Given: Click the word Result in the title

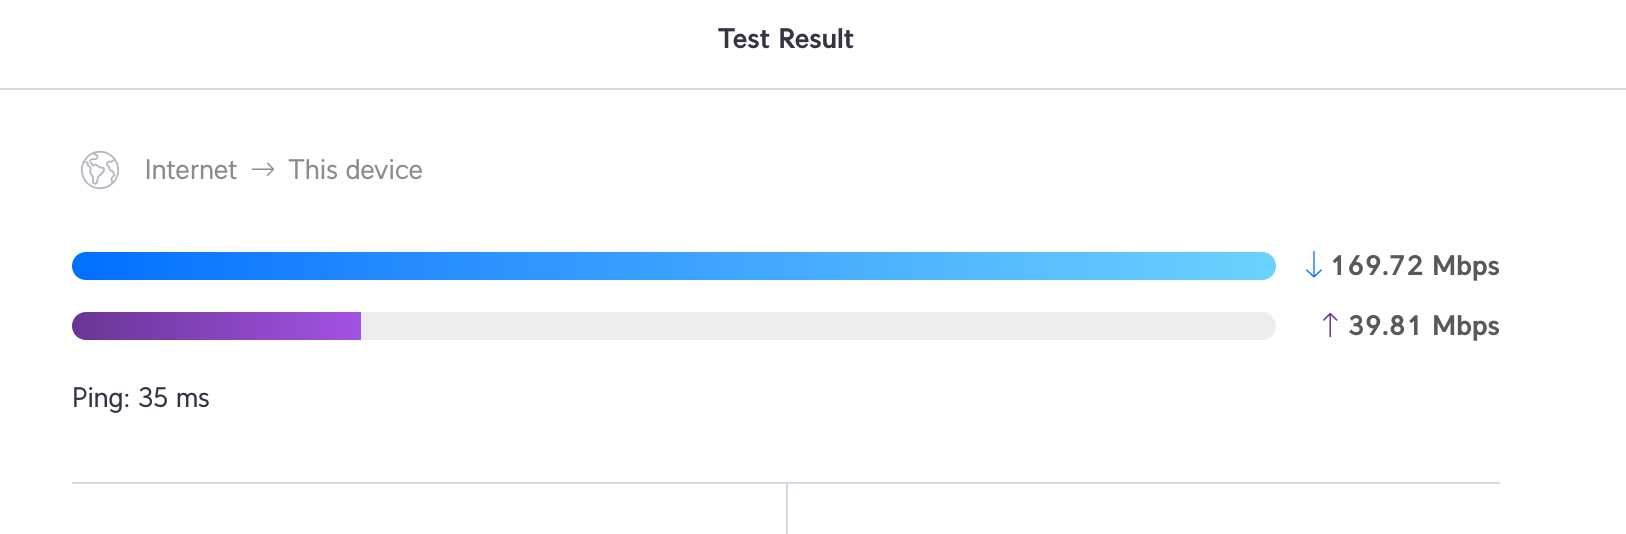Looking at the screenshot, I should point(815,39).
